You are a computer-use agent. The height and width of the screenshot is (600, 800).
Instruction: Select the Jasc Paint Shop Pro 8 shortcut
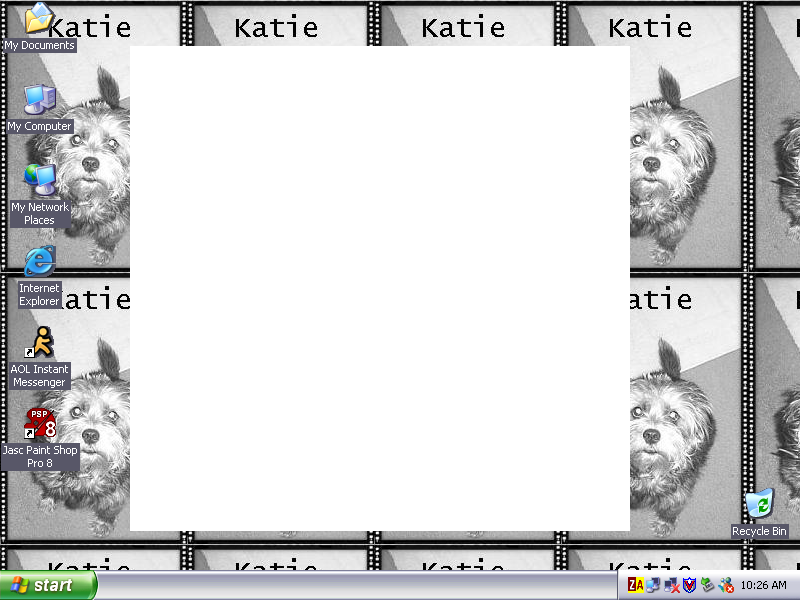coord(40,423)
